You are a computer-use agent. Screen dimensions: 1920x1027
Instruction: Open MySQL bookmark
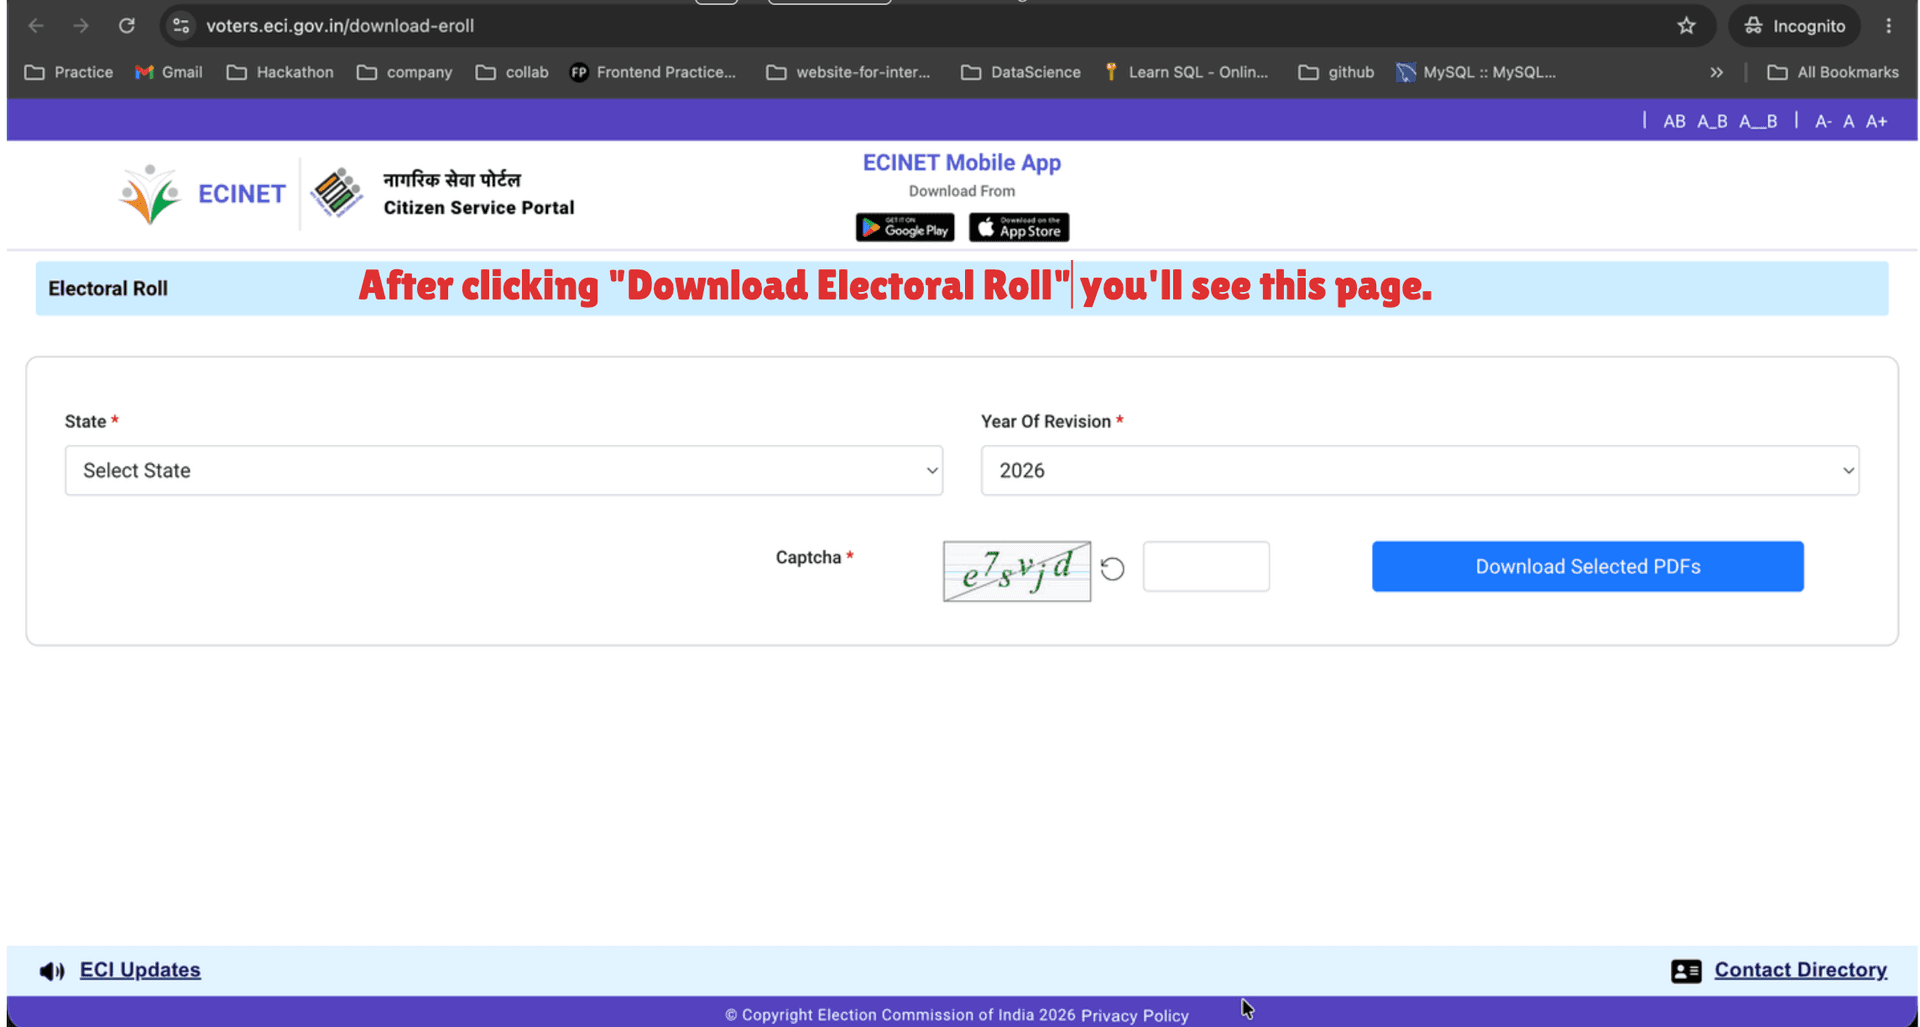[1476, 72]
